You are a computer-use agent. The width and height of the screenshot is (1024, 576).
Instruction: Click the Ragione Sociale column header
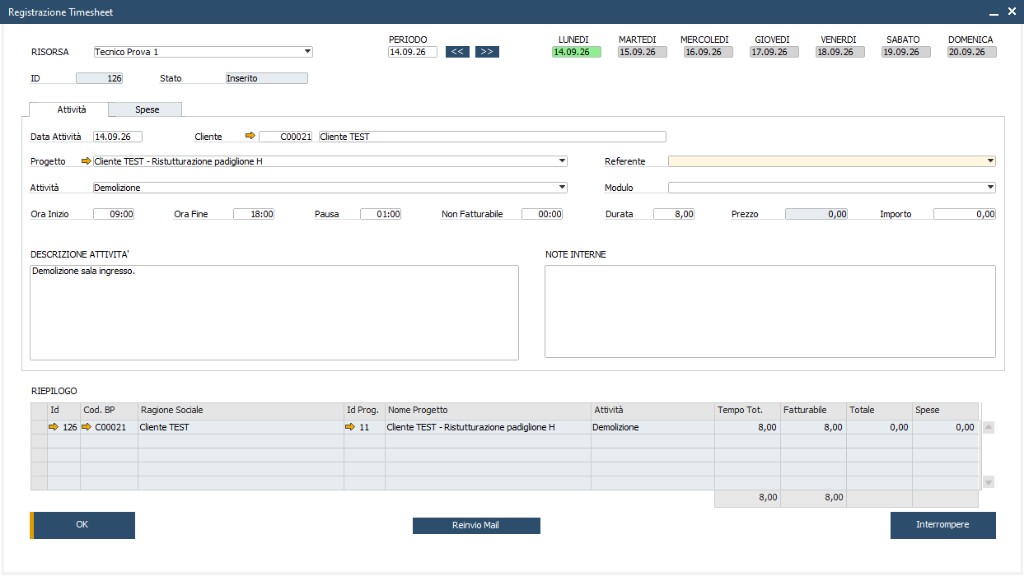240,410
